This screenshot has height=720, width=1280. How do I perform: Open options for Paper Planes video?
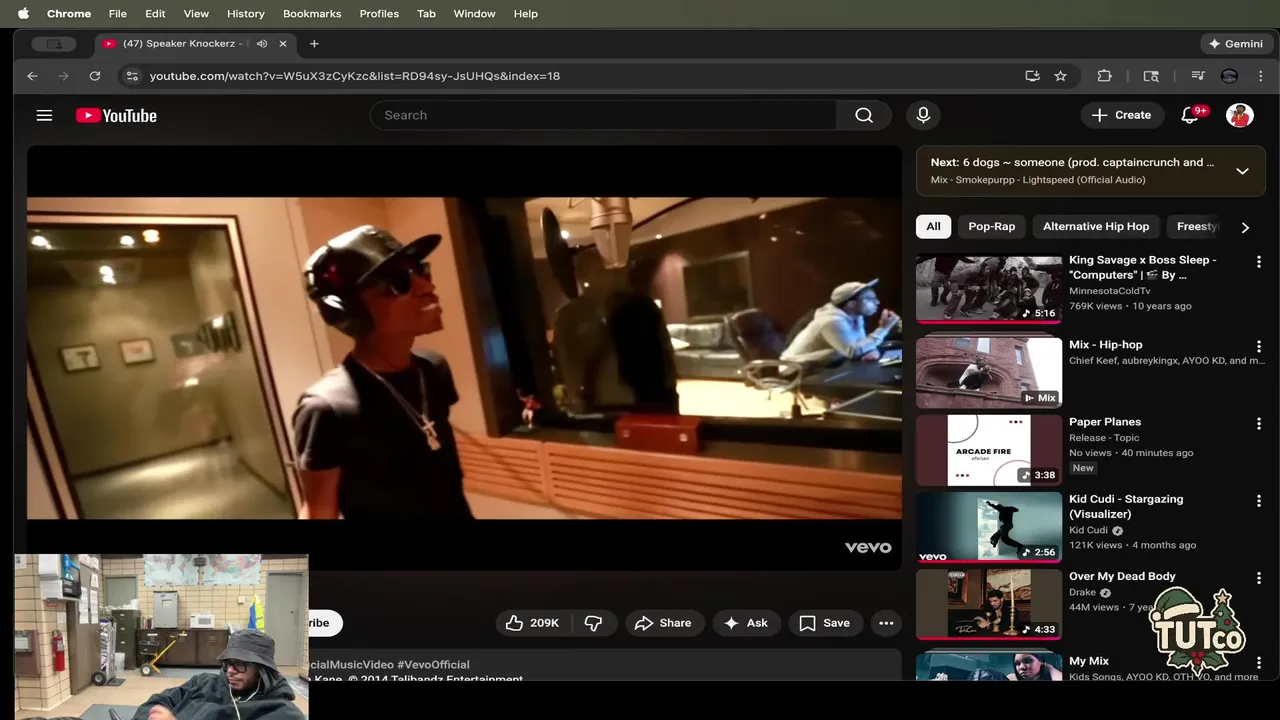coord(1259,424)
